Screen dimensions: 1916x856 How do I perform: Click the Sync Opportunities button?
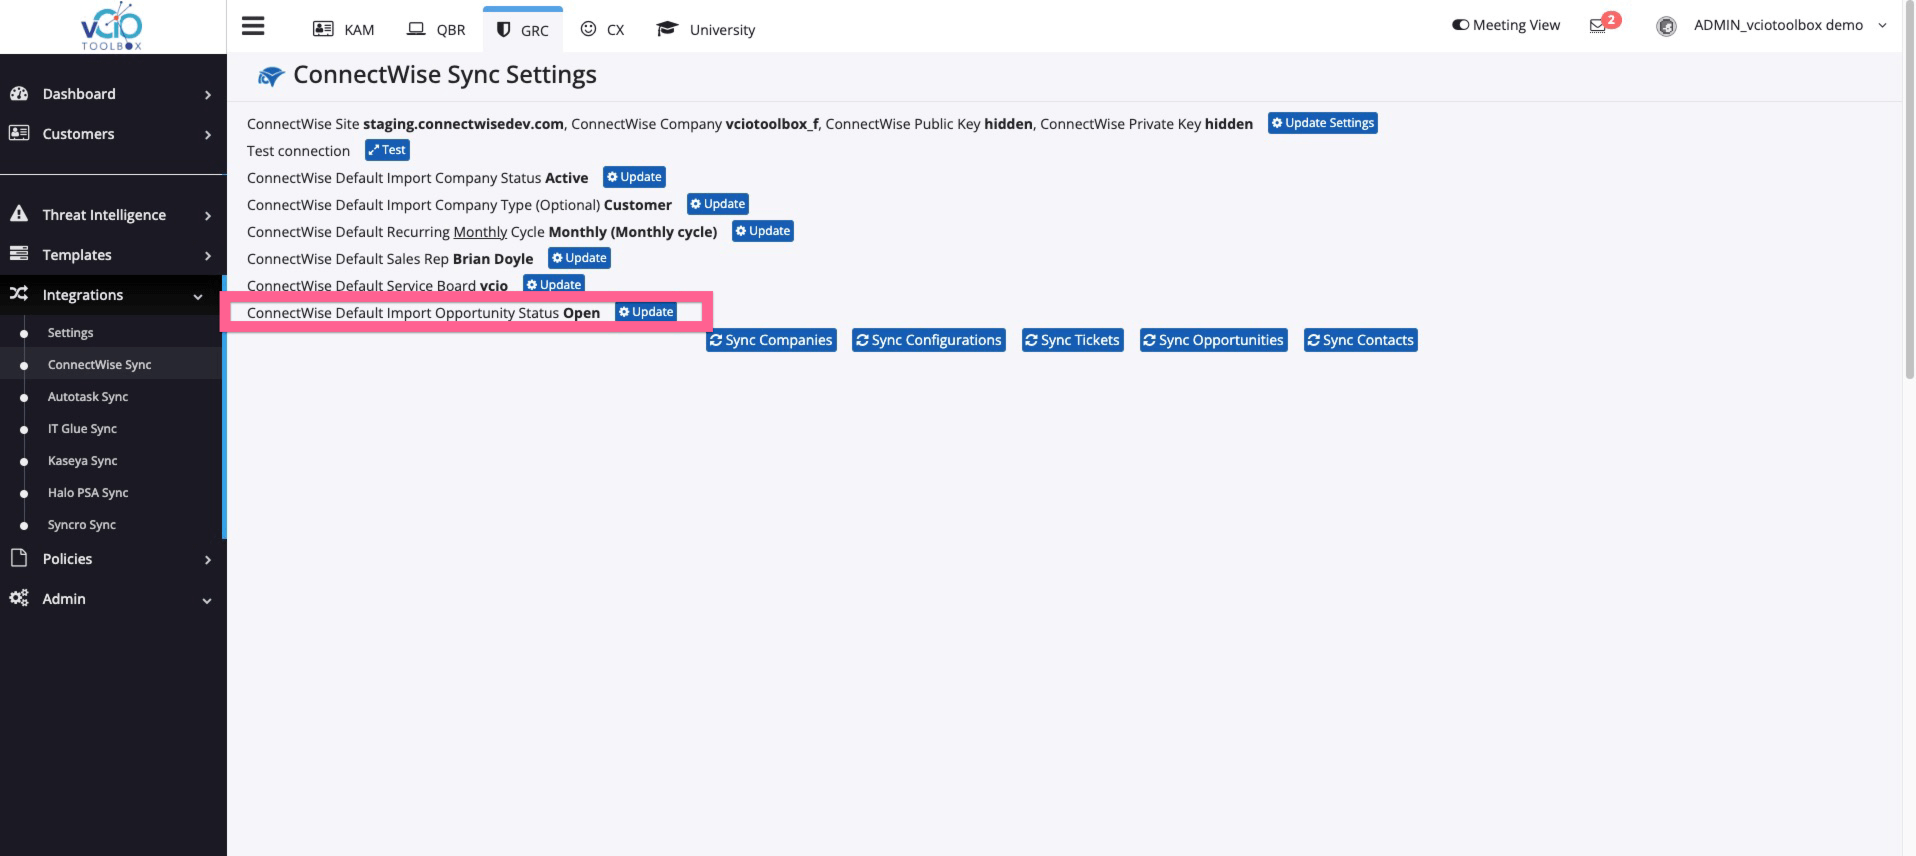coord(1214,340)
